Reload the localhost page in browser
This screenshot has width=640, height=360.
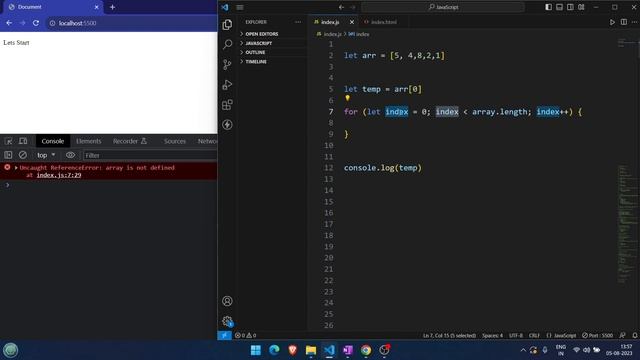click(x=36, y=23)
